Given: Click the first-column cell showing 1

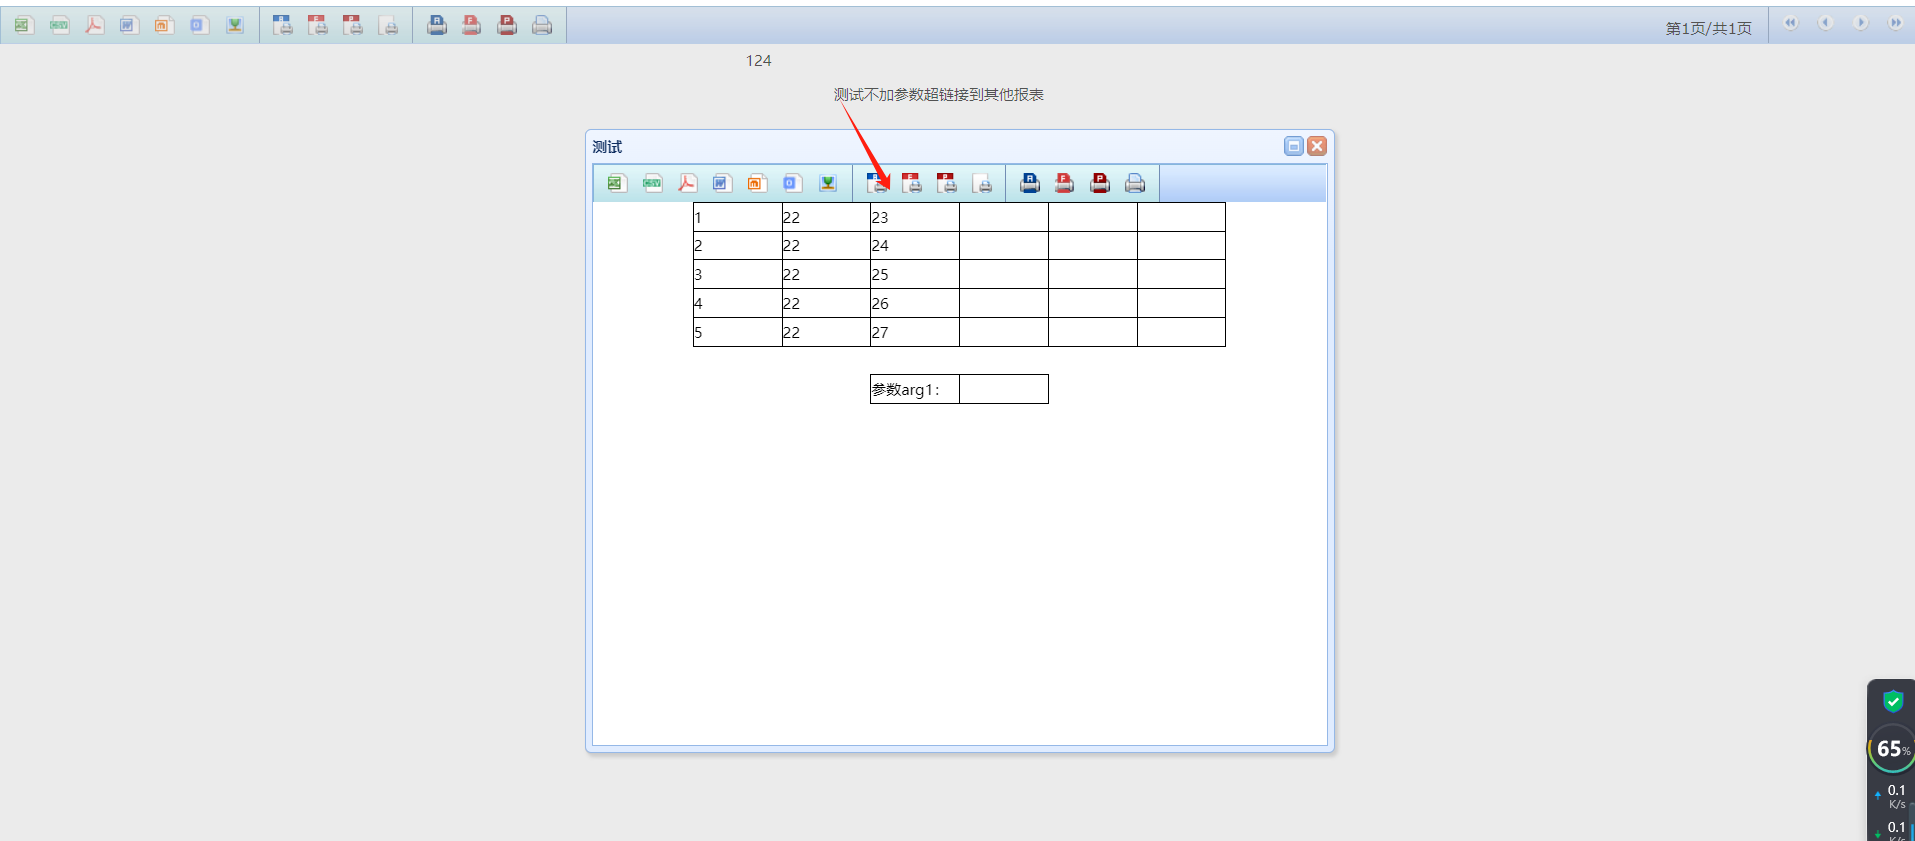Looking at the screenshot, I should point(738,217).
